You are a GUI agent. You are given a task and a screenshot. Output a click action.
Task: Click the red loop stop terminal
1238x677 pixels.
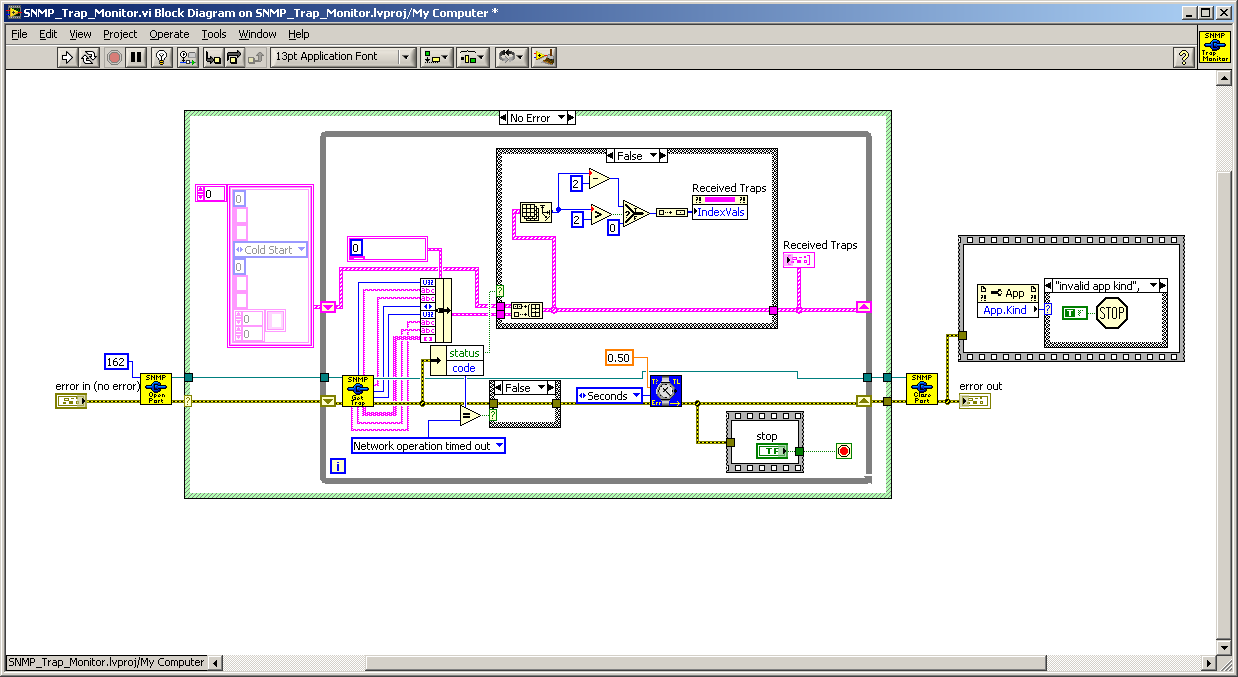click(844, 451)
